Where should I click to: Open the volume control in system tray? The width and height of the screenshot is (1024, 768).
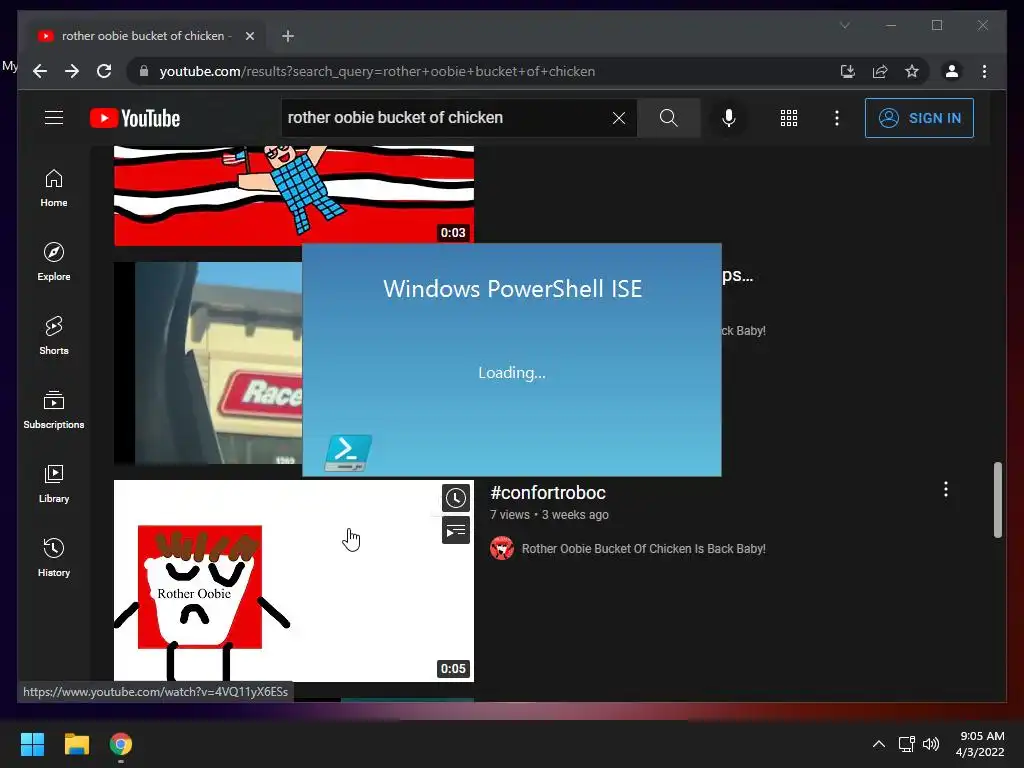(x=931, y=744)
